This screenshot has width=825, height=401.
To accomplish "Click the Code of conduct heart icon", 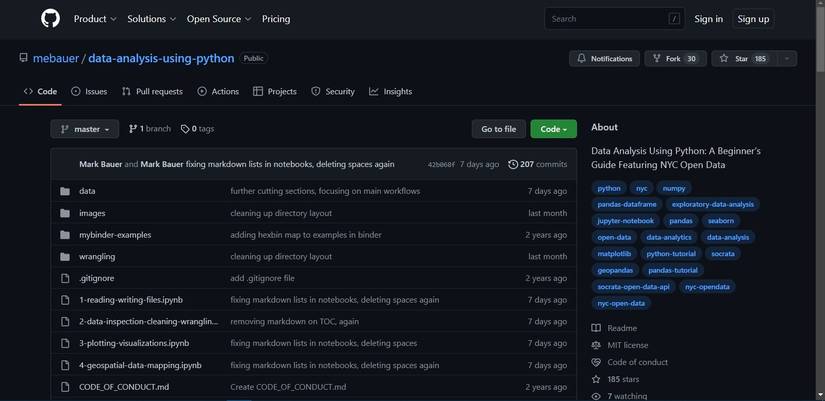I will (x=596, y=362).
